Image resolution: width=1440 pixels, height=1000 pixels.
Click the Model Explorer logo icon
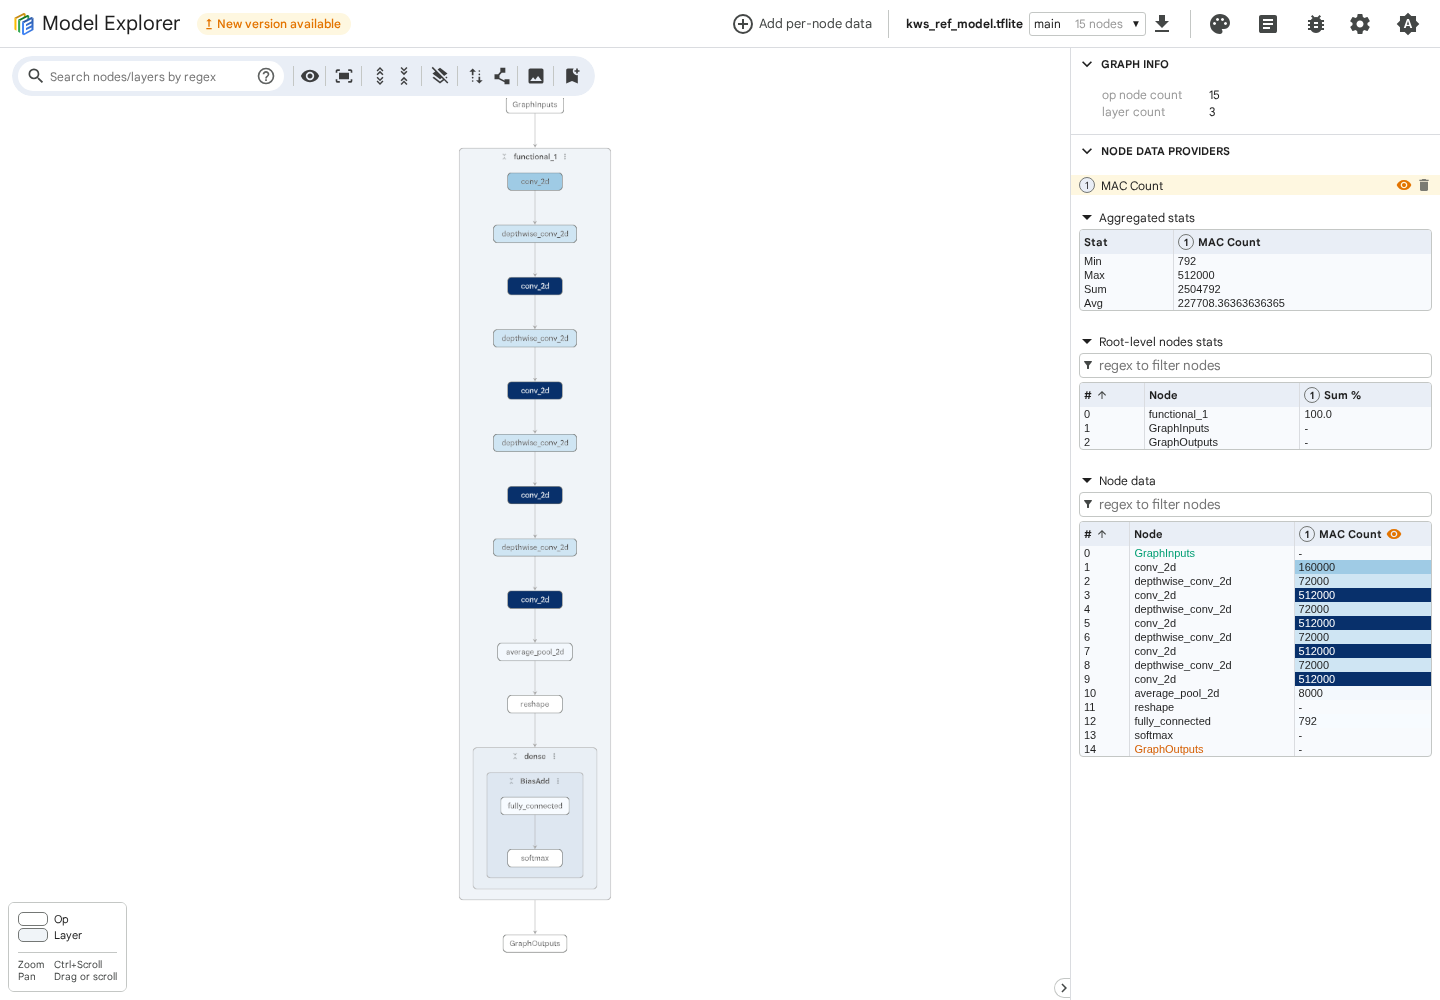pos(24,24)
